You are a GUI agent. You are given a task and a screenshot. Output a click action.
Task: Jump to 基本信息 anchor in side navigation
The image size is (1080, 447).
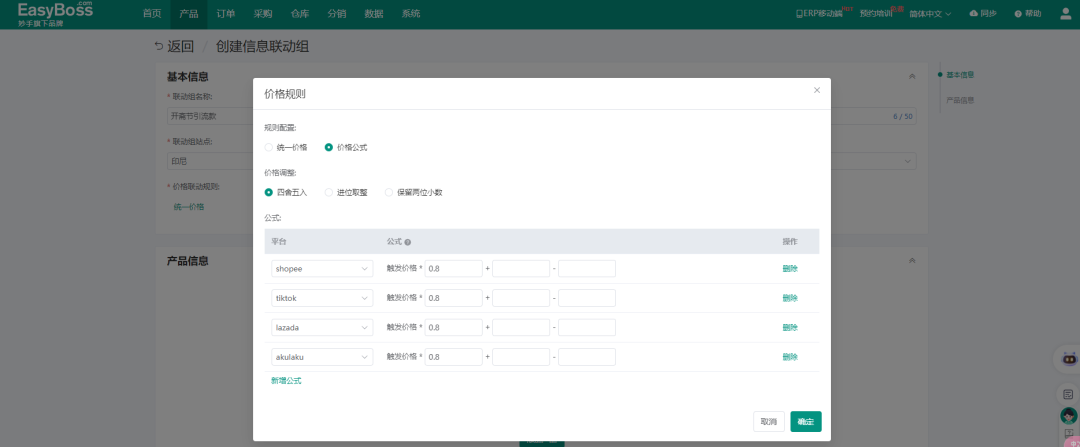tap(960, 74)
